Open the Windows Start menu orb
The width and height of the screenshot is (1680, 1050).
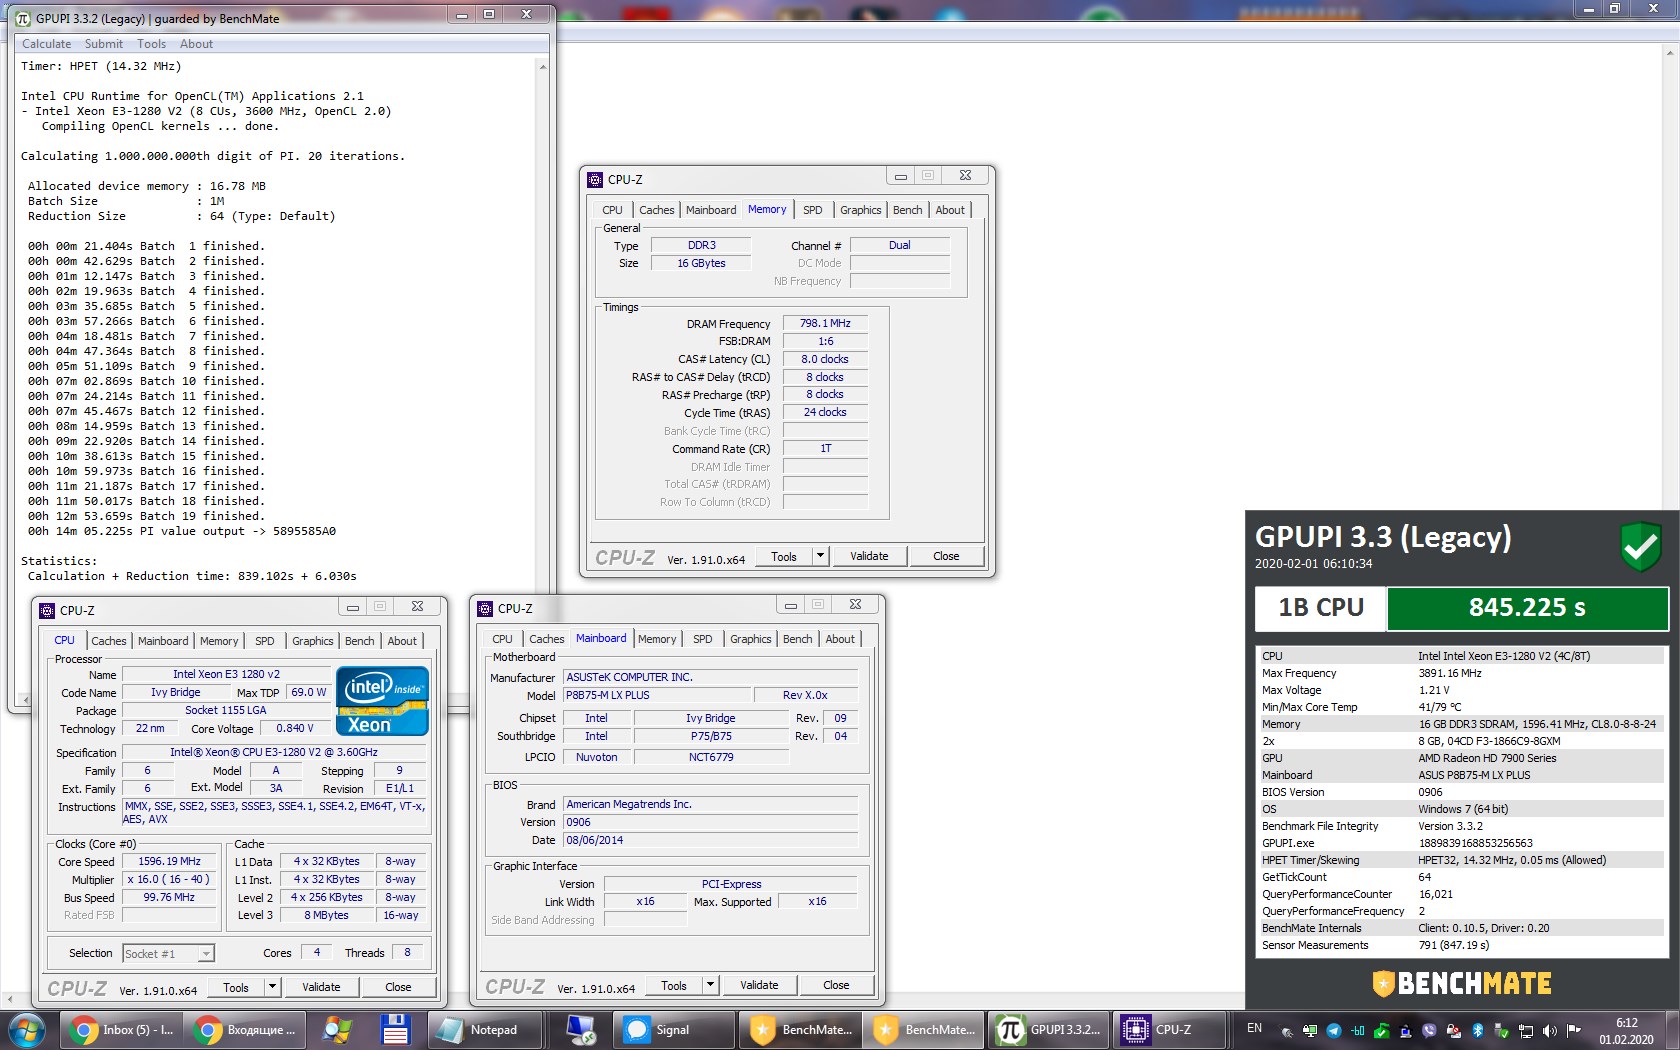[26, 1030]
